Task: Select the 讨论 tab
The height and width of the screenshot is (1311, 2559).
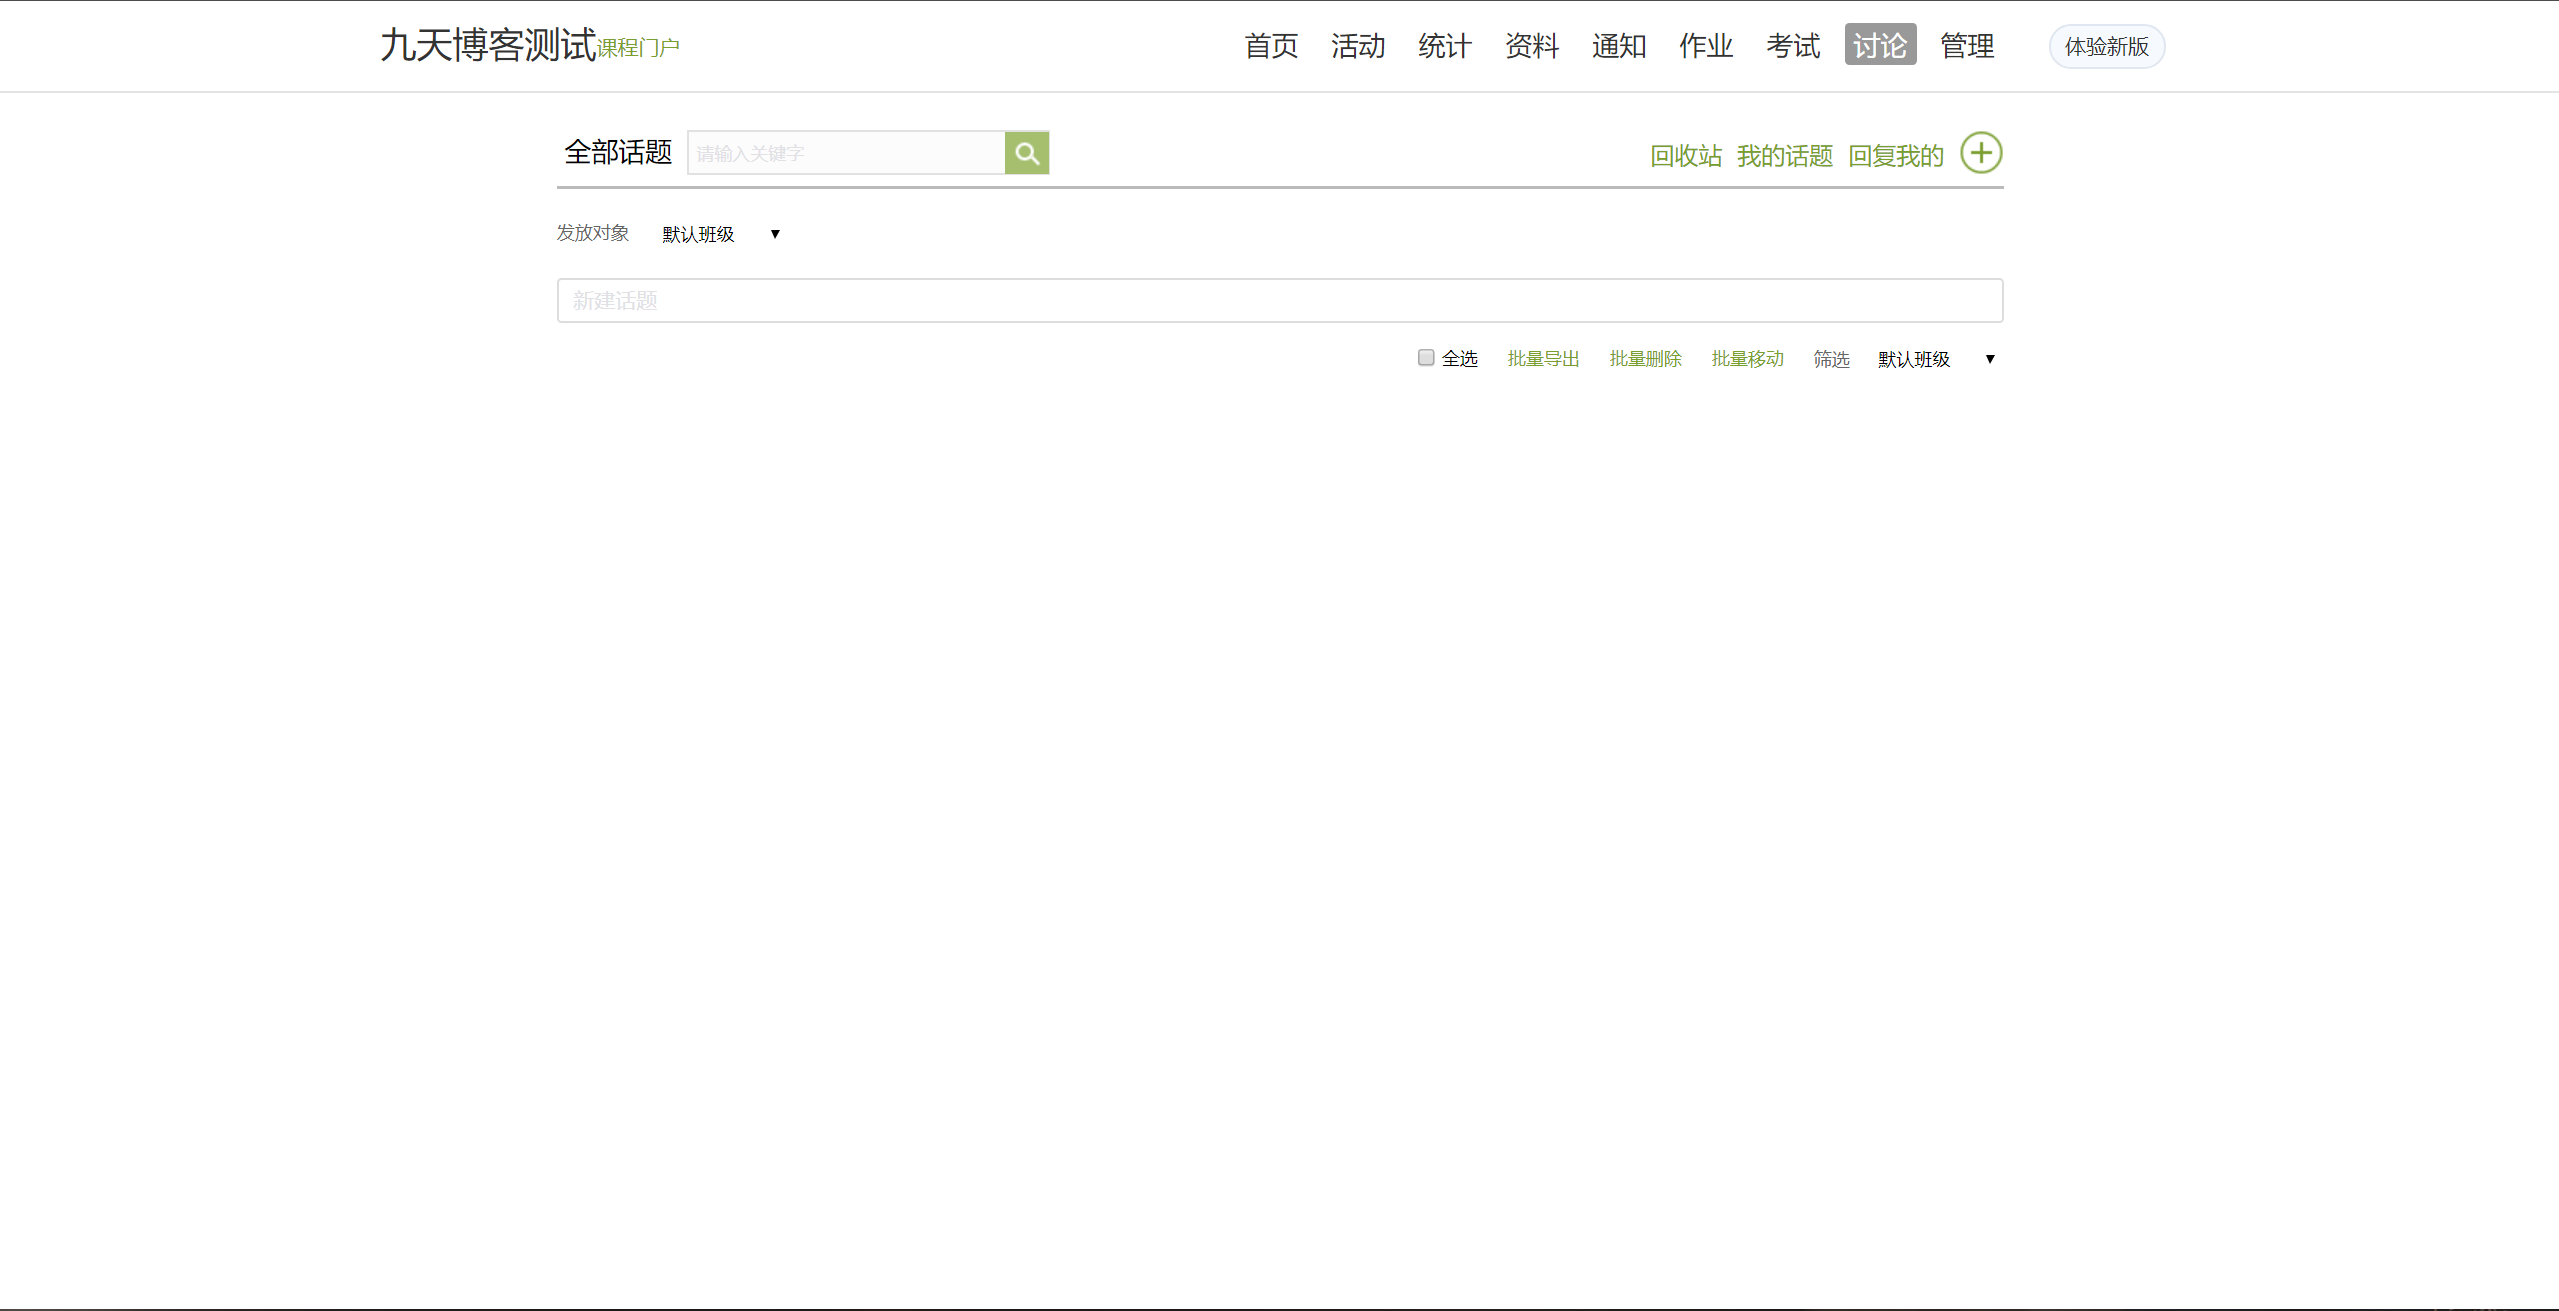Action: 1880,45
